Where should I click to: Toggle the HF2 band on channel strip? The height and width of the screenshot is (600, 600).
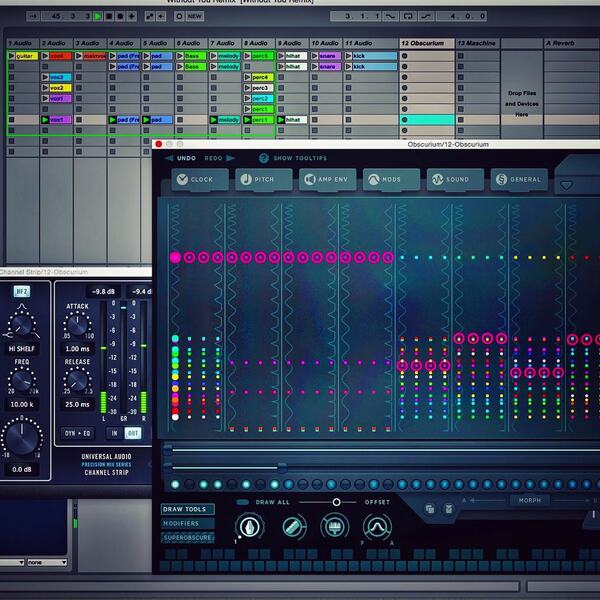[21, 292]
